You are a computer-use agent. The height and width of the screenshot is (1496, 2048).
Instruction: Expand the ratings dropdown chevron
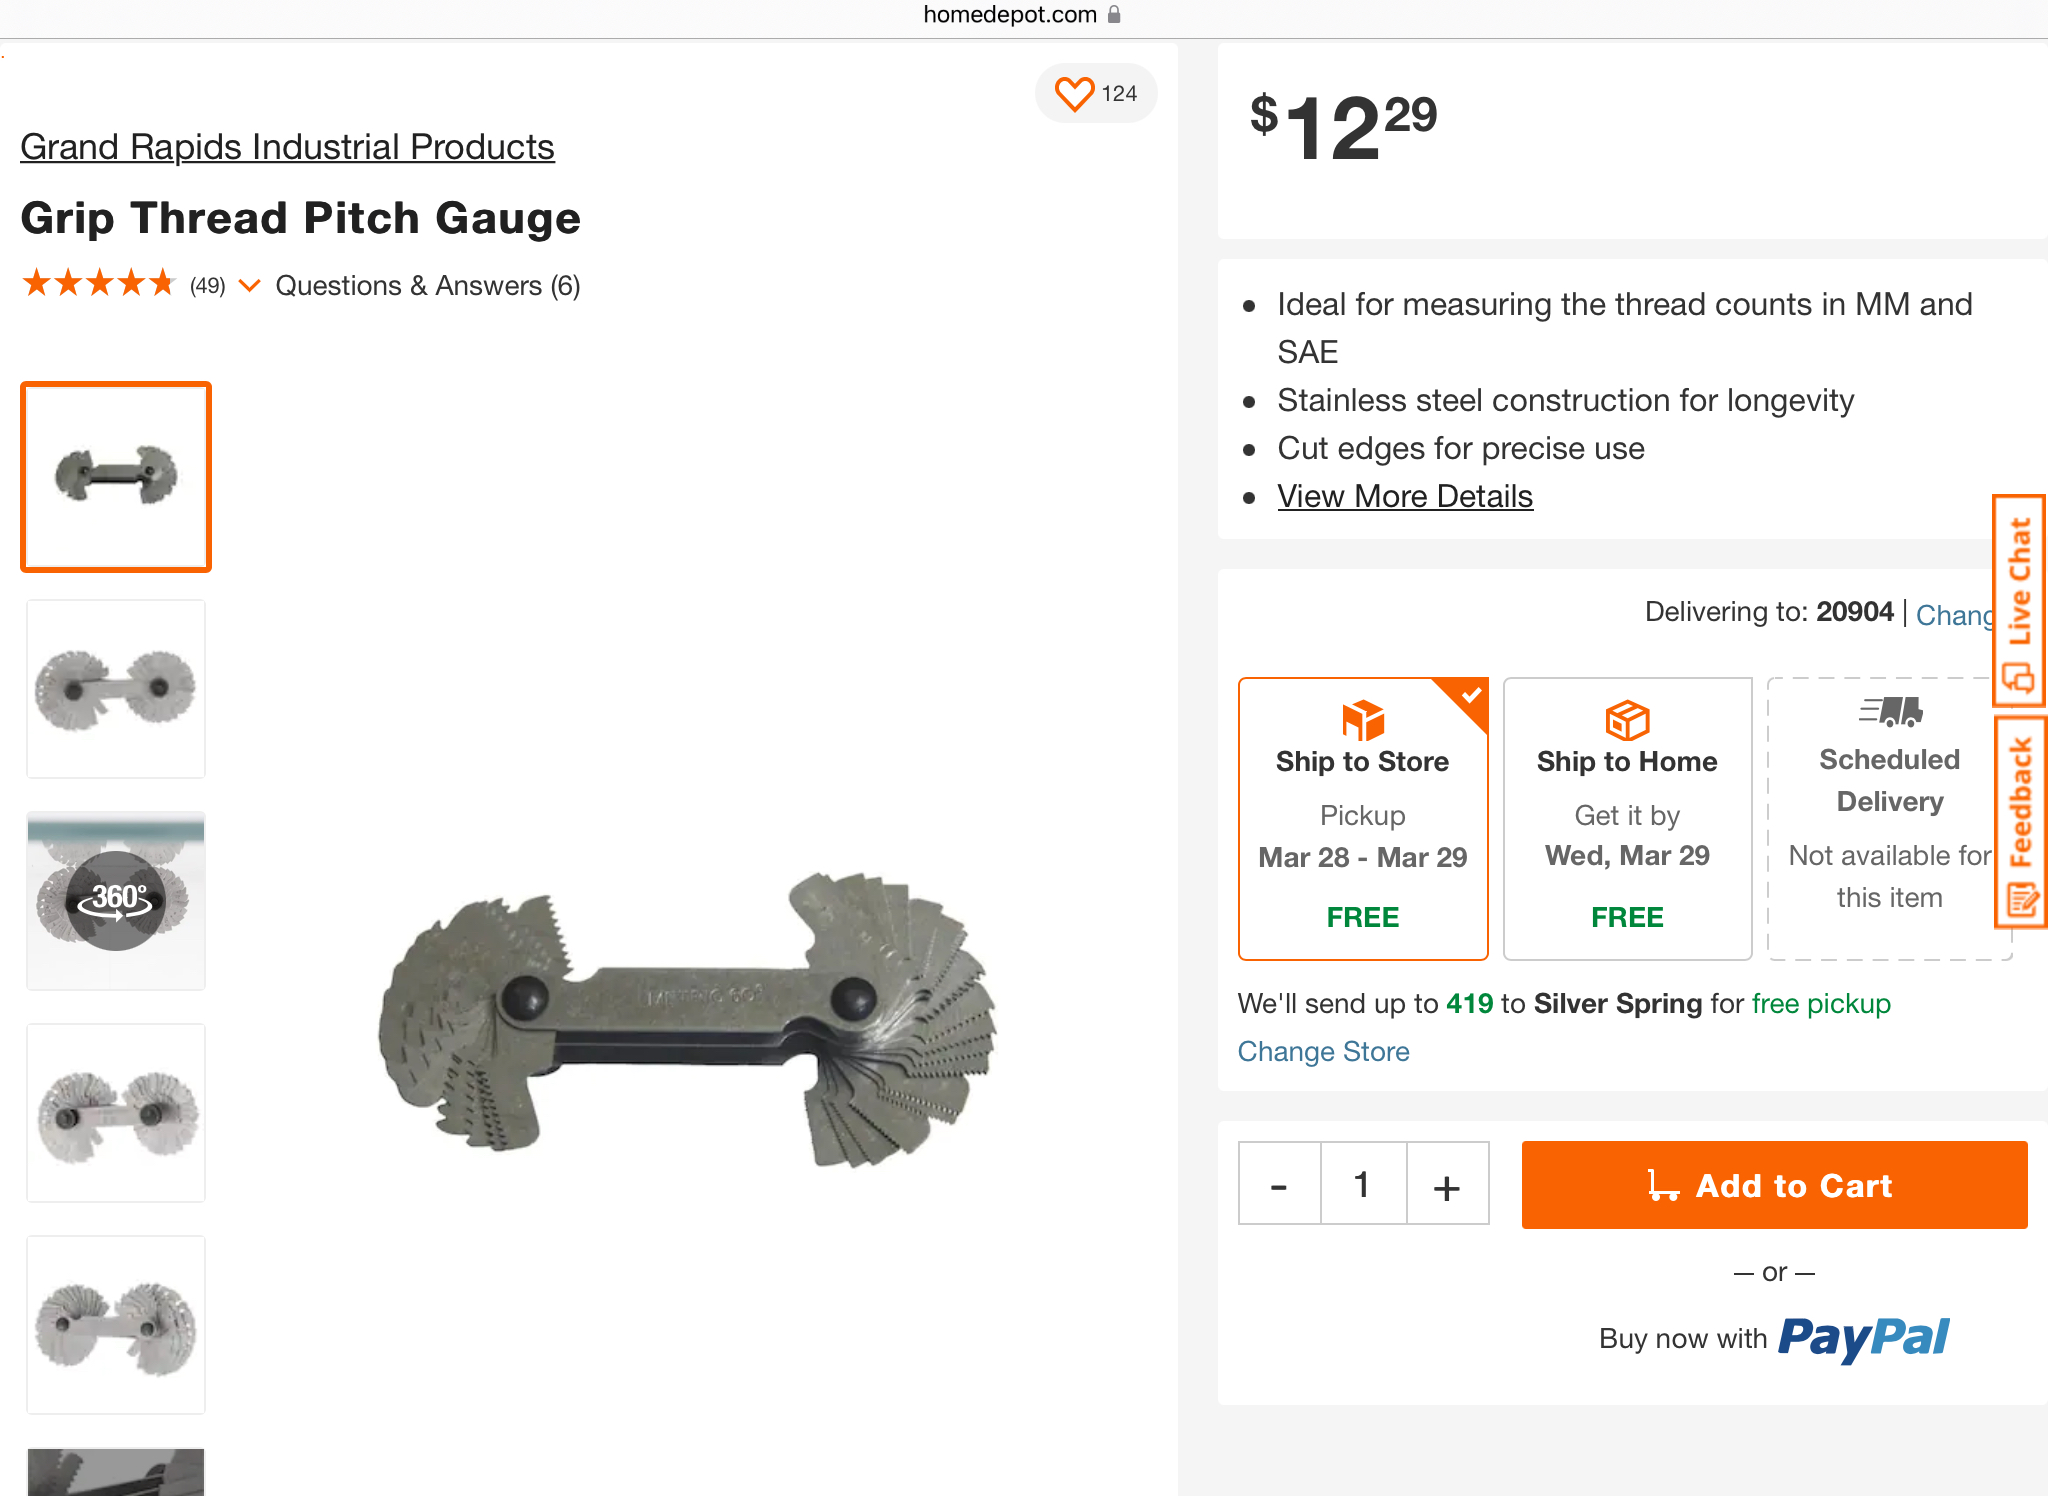coord(250,286)
